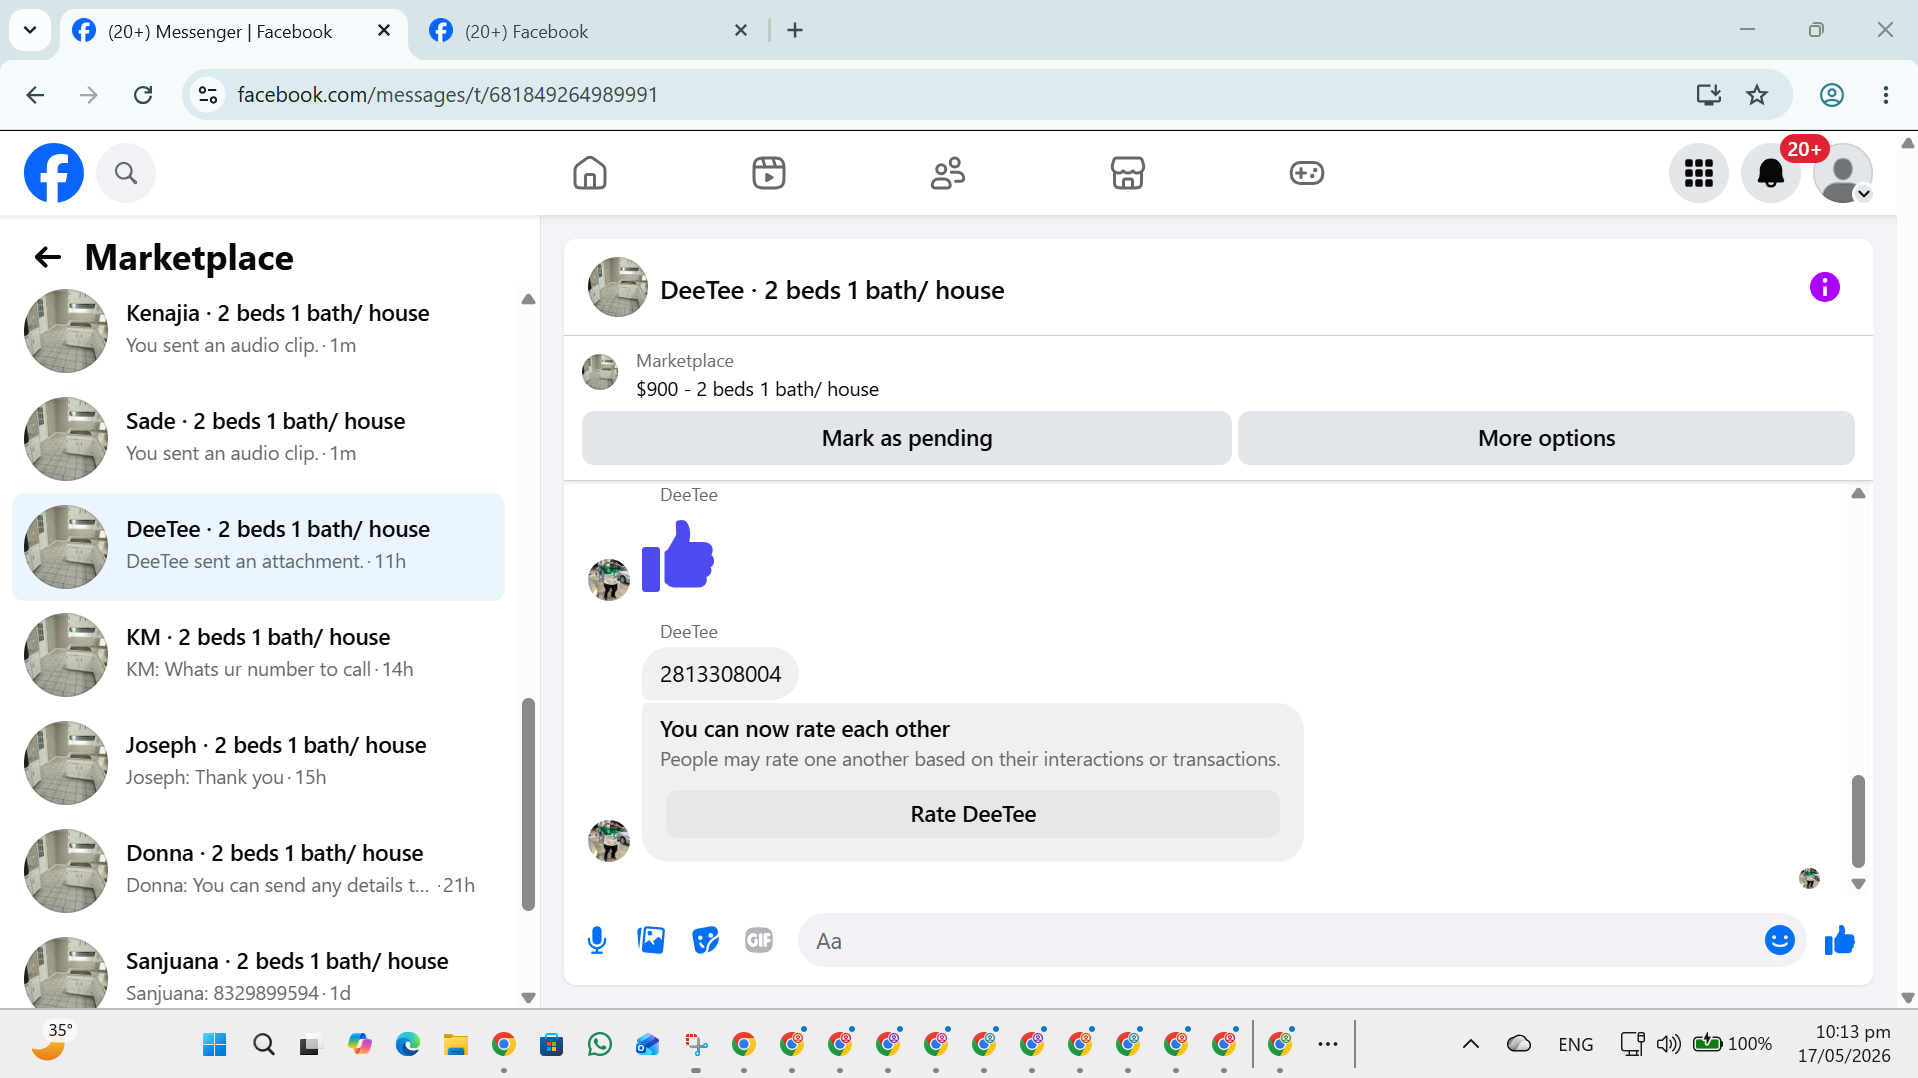Open Microsoft Edge from the taskbar
This screenshot has height=1078, width=1918.
408,1045
